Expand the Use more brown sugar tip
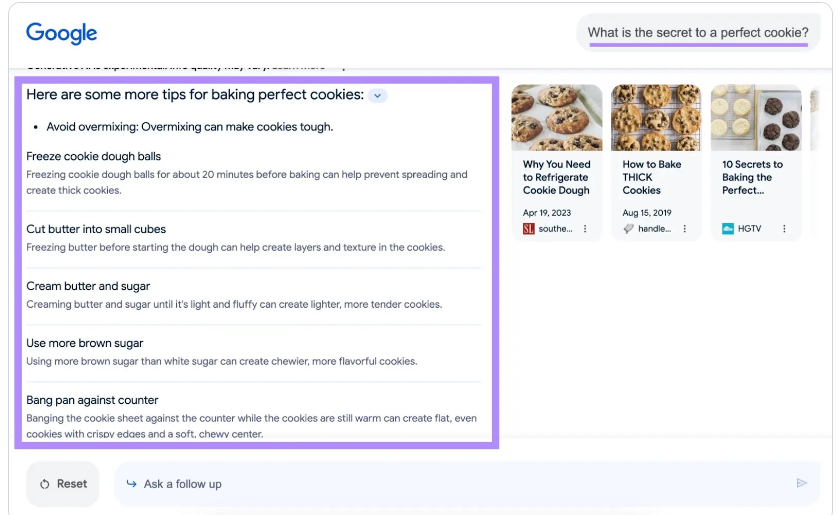This screenshot has width=838, height=515. tap(85, 343)
